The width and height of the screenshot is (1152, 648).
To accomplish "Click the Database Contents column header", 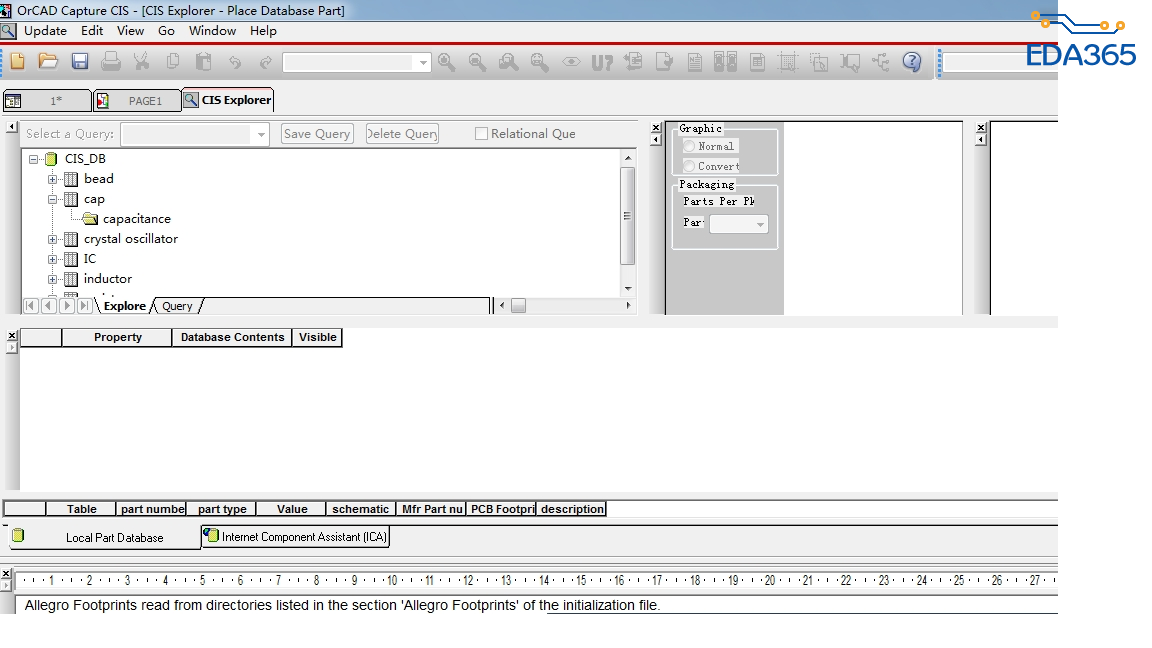I will [x=232, y=337].
